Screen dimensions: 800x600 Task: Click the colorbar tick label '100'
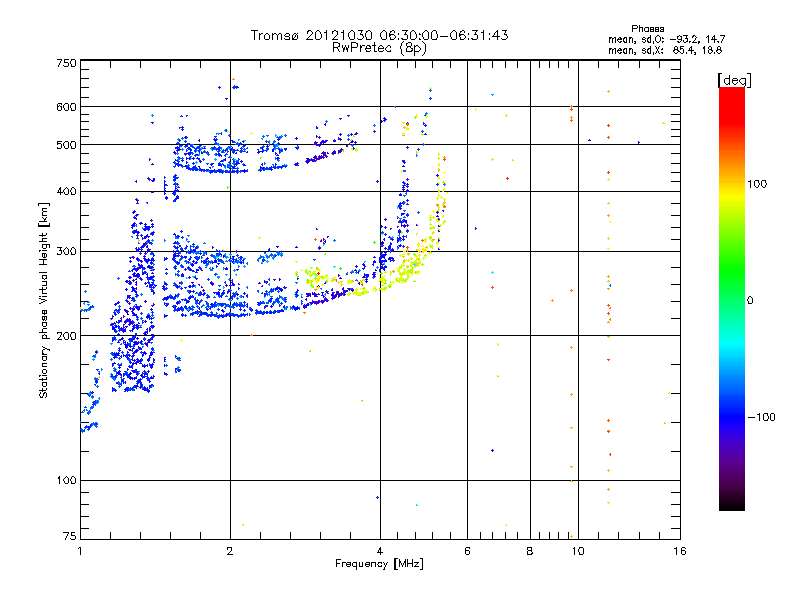click(x=757, y=184)
